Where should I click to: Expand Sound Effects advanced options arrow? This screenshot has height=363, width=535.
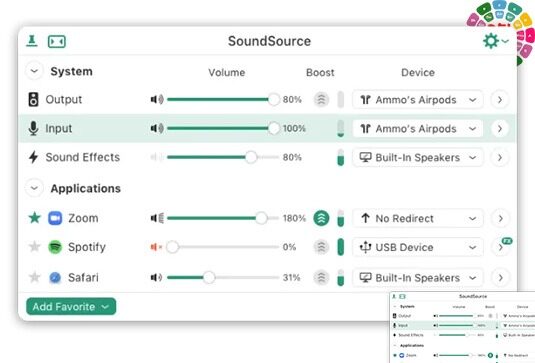click(500, 157)
